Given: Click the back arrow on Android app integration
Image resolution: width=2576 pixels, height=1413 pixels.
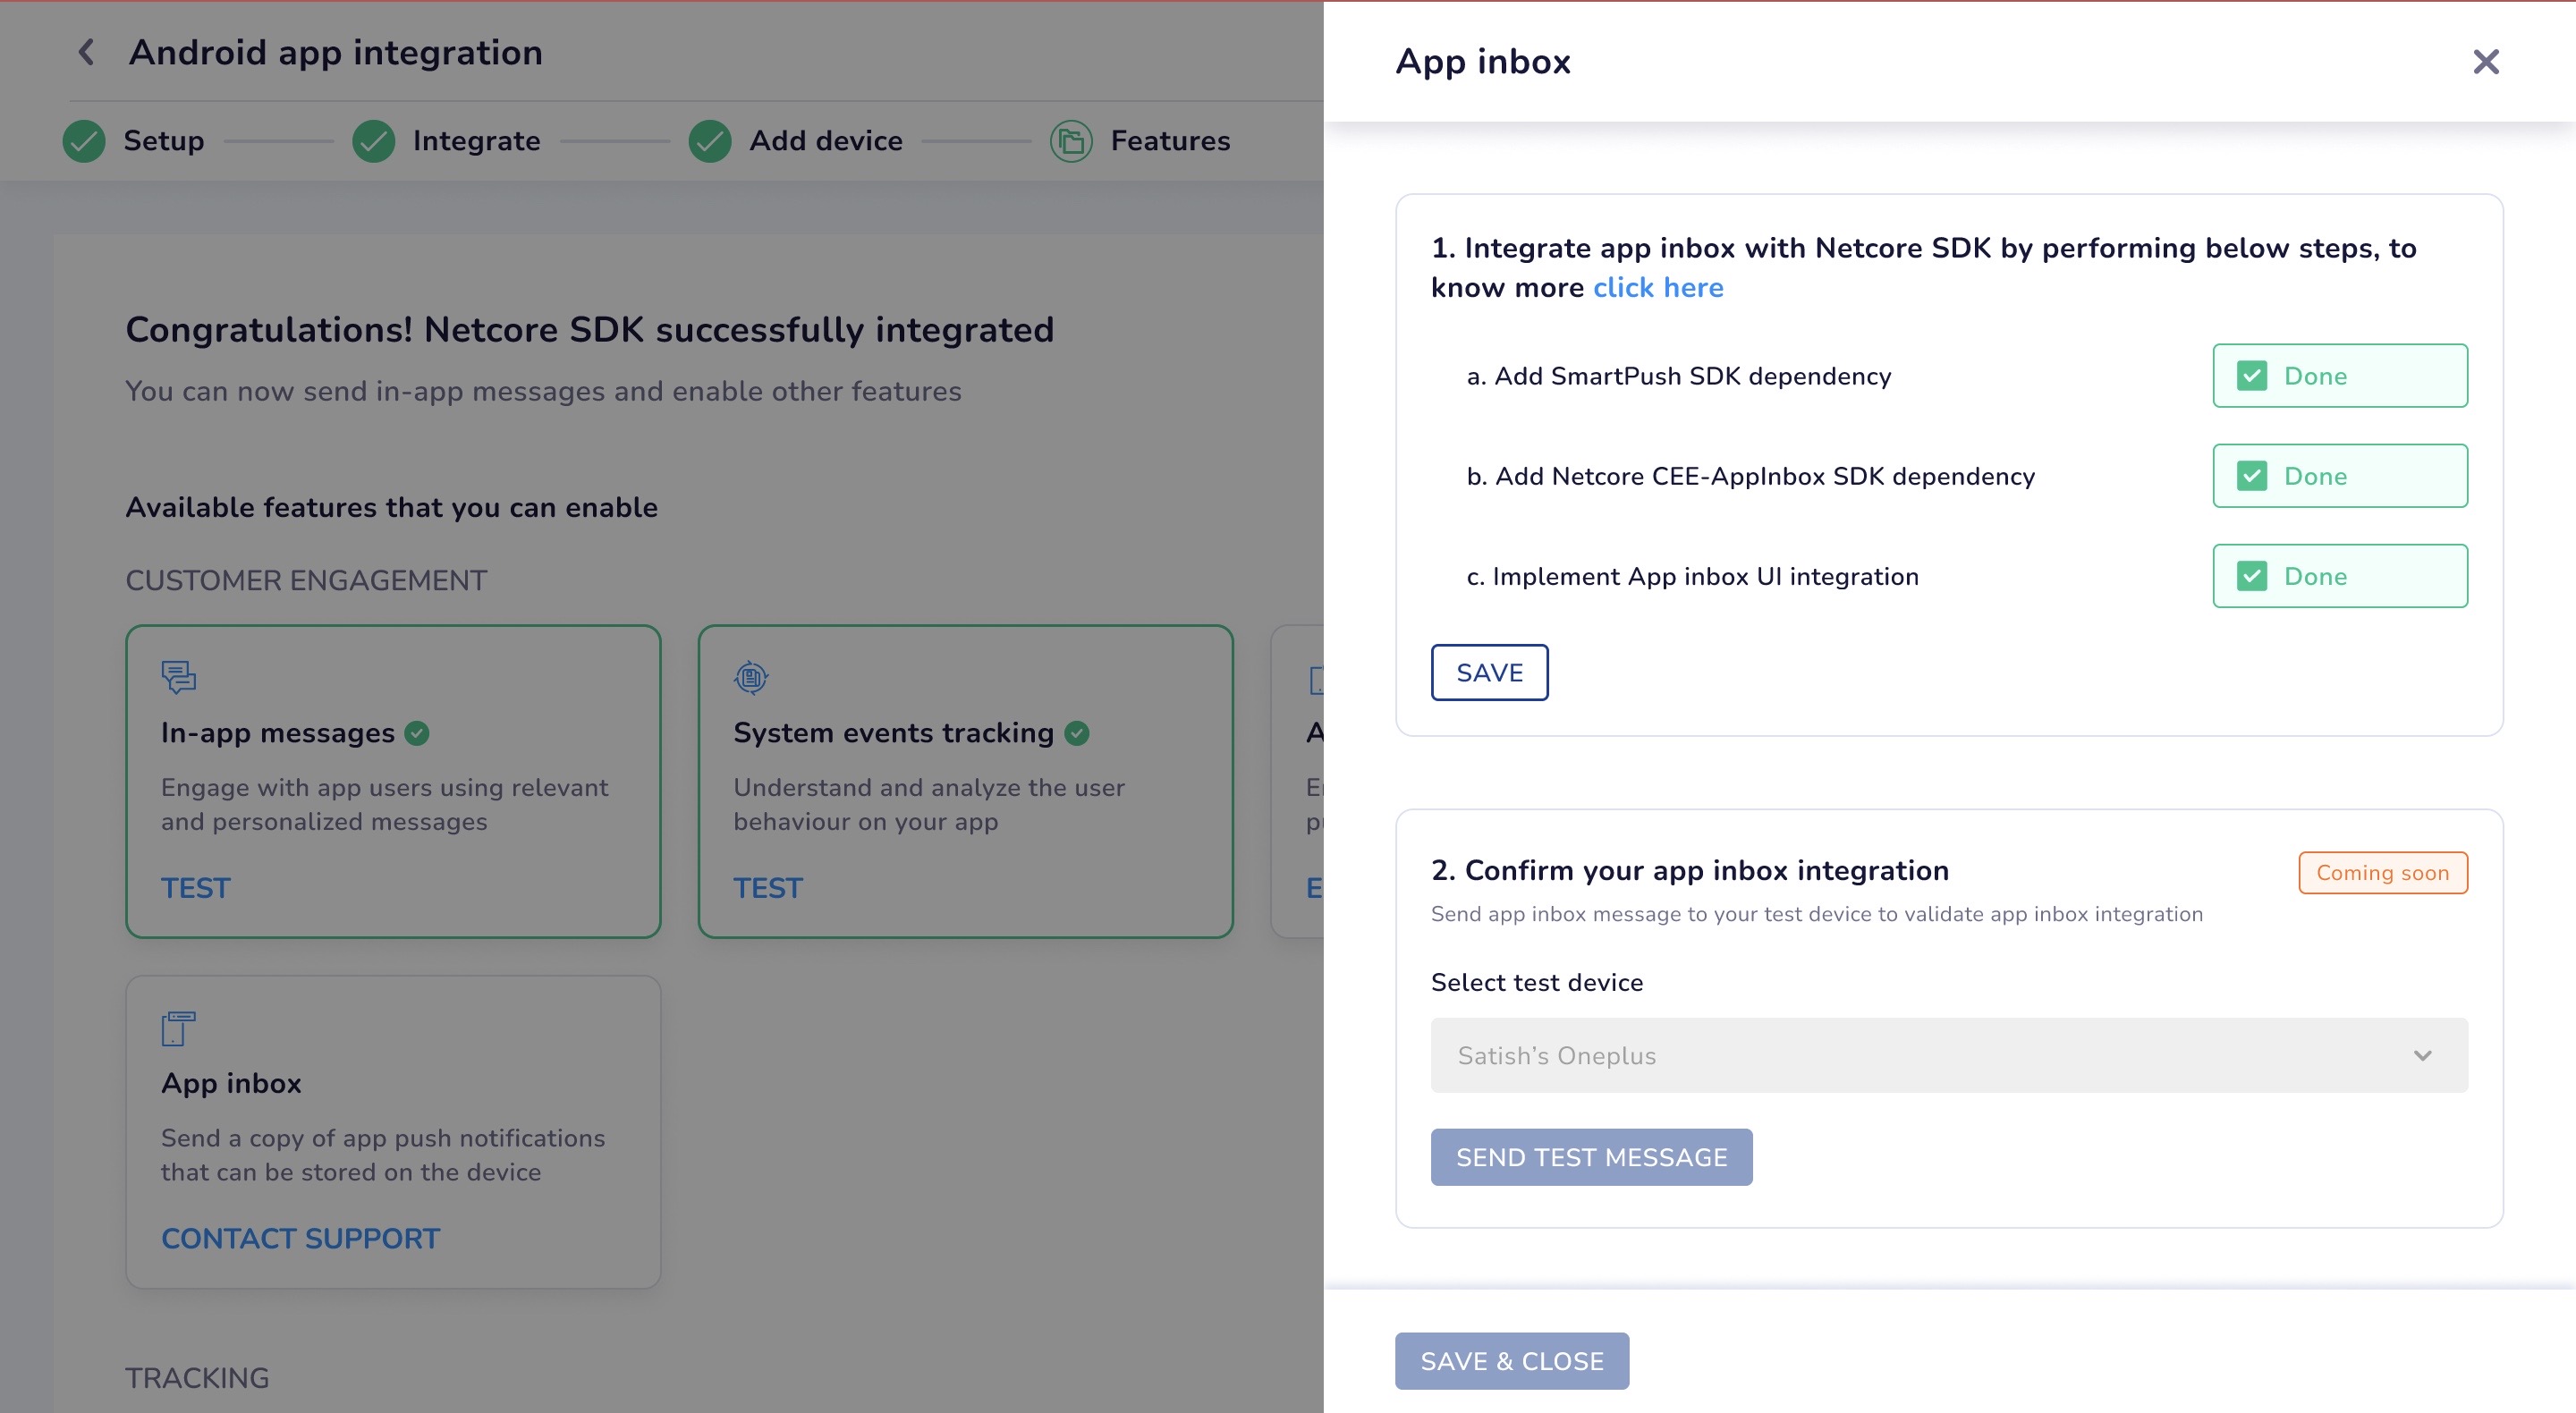Looking at the screenshot, I should click(x=83, y=52).
